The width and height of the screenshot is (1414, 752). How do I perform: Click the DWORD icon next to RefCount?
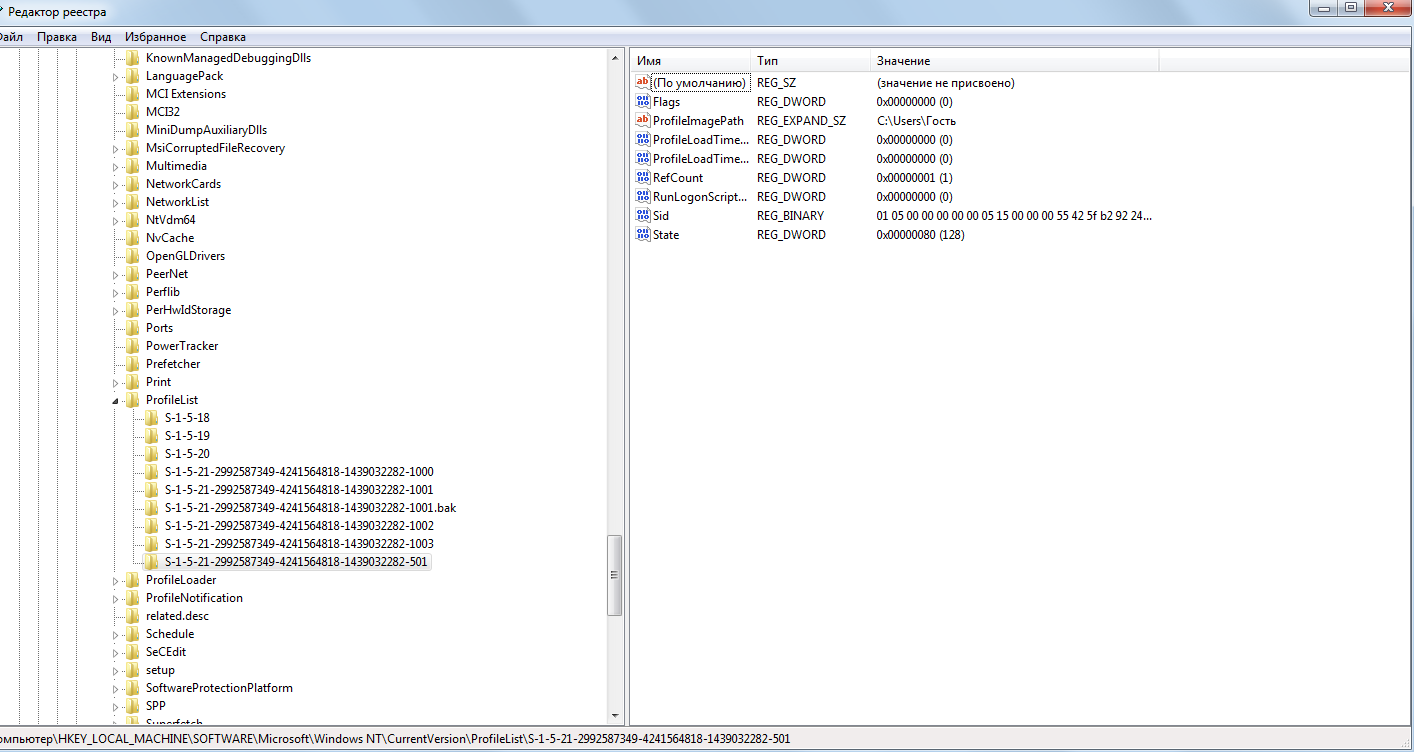(643, 178)
